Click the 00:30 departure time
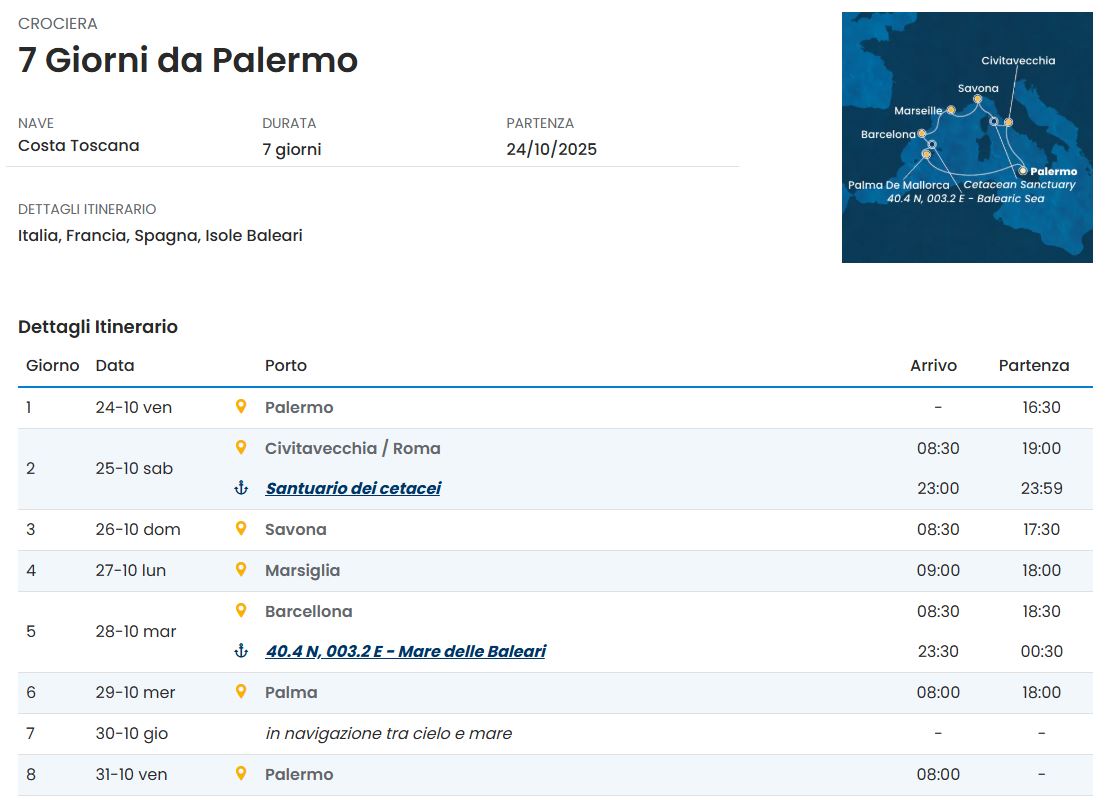Viewport: 1112px width, 807px height. [1041, 651]
